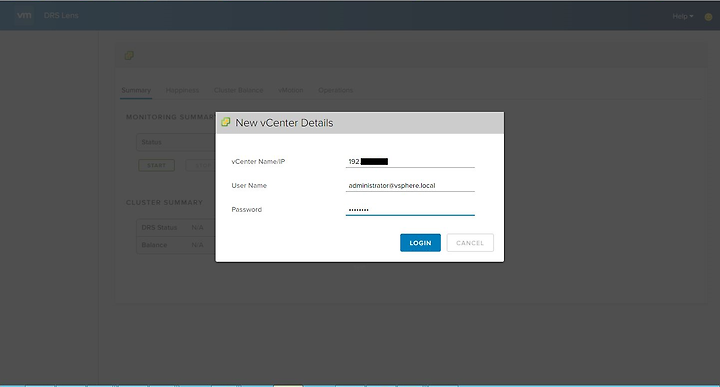720x387 pixels.
Task: Click the New vCenter Details title text
Action: pos(284,123)
